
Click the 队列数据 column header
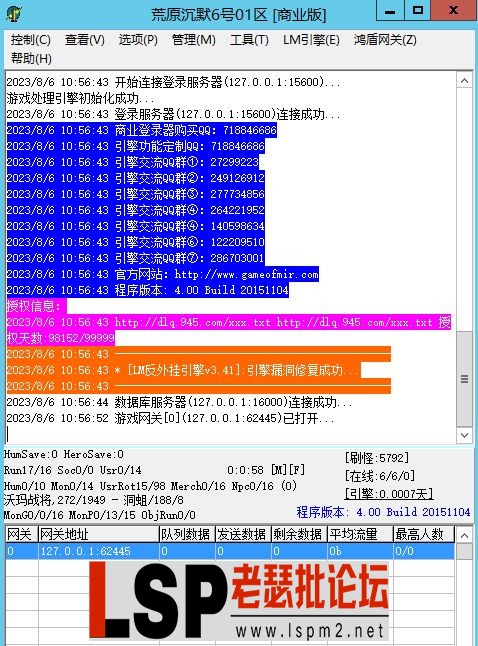pos(187,534)
